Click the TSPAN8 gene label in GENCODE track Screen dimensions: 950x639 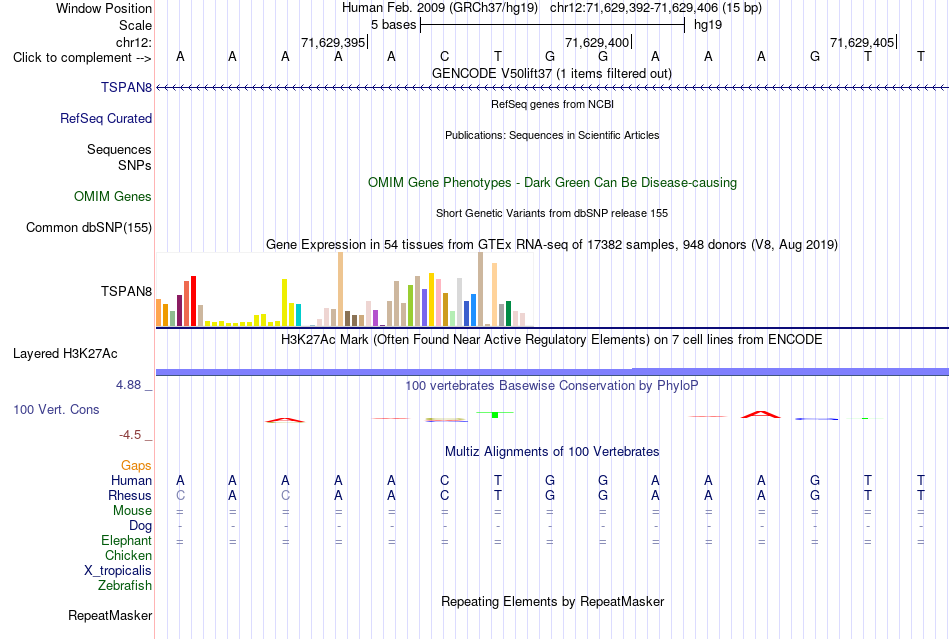tap(126, 87)
